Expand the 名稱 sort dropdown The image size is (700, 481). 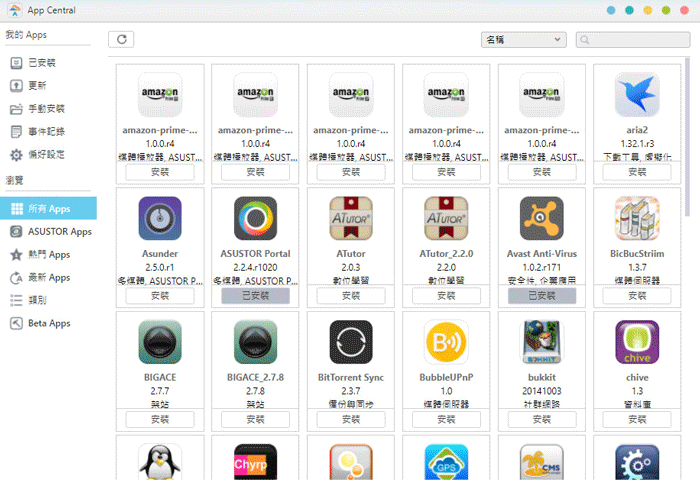point(524,39)
